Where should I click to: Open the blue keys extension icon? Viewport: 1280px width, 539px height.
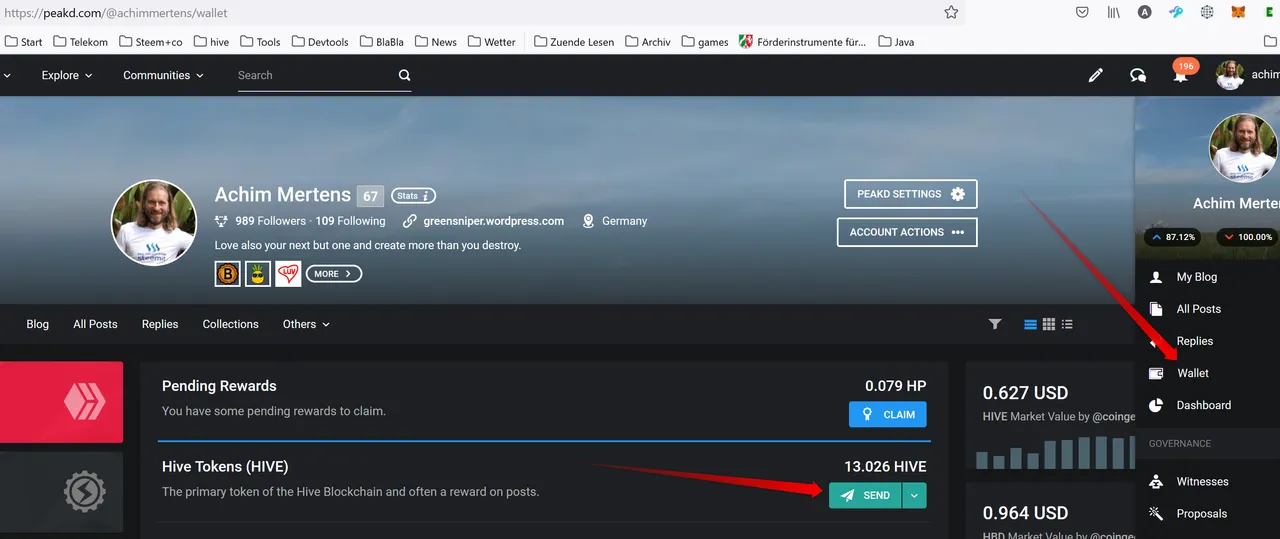click(1176, 13)
